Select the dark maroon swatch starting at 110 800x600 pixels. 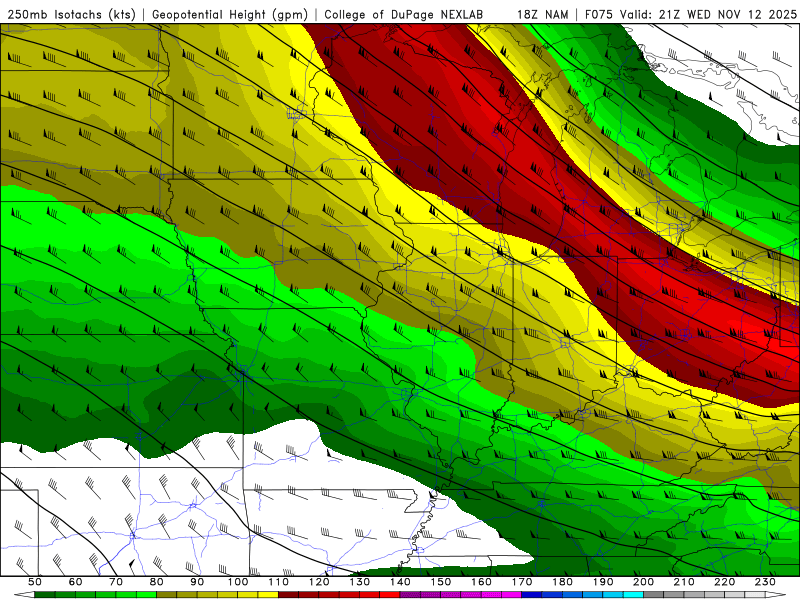pyautogui.click(x=288, y=594)
